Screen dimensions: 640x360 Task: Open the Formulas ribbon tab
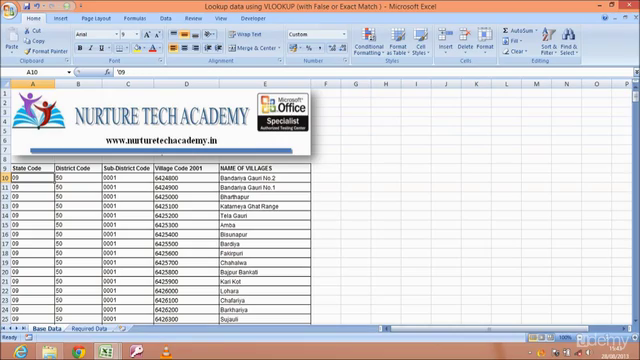[x=135, y=18]
